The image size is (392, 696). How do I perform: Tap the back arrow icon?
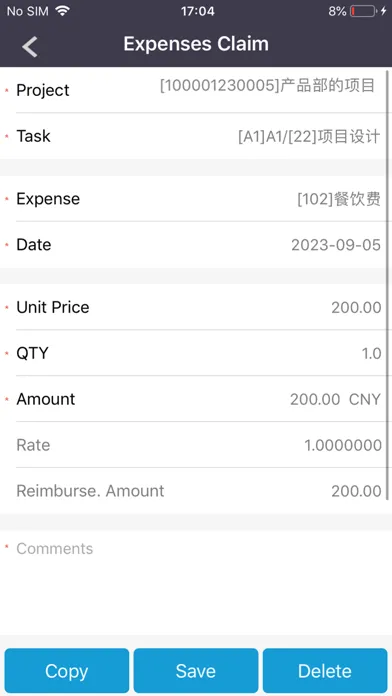pyautogui.click(x=30, y=46)
